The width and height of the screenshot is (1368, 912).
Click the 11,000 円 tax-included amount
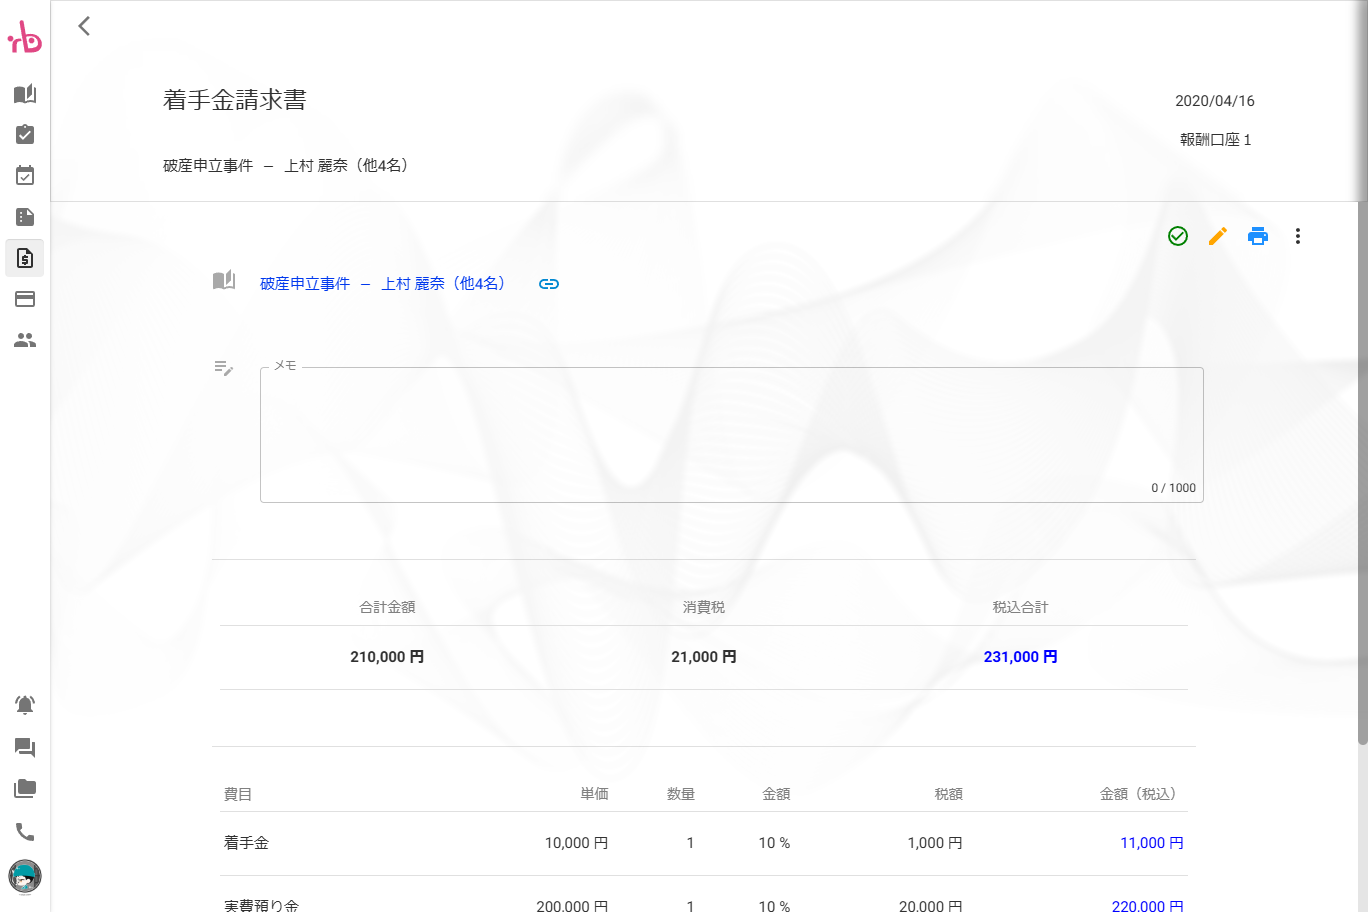click(1151, 843)
